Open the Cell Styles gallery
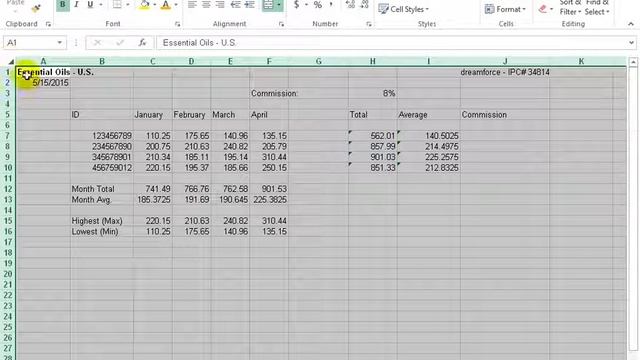640x360 pixels. coord(404,9)
